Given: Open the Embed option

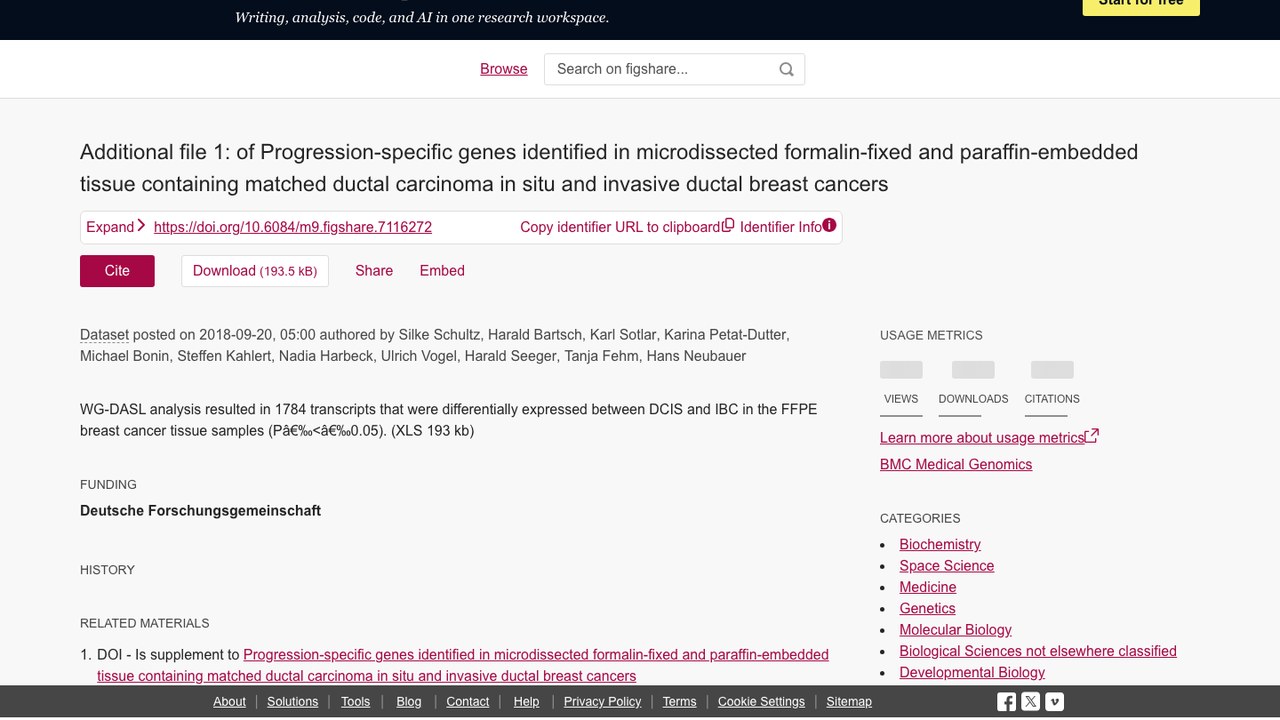Looking at the screenshot, I should [442, 271].
